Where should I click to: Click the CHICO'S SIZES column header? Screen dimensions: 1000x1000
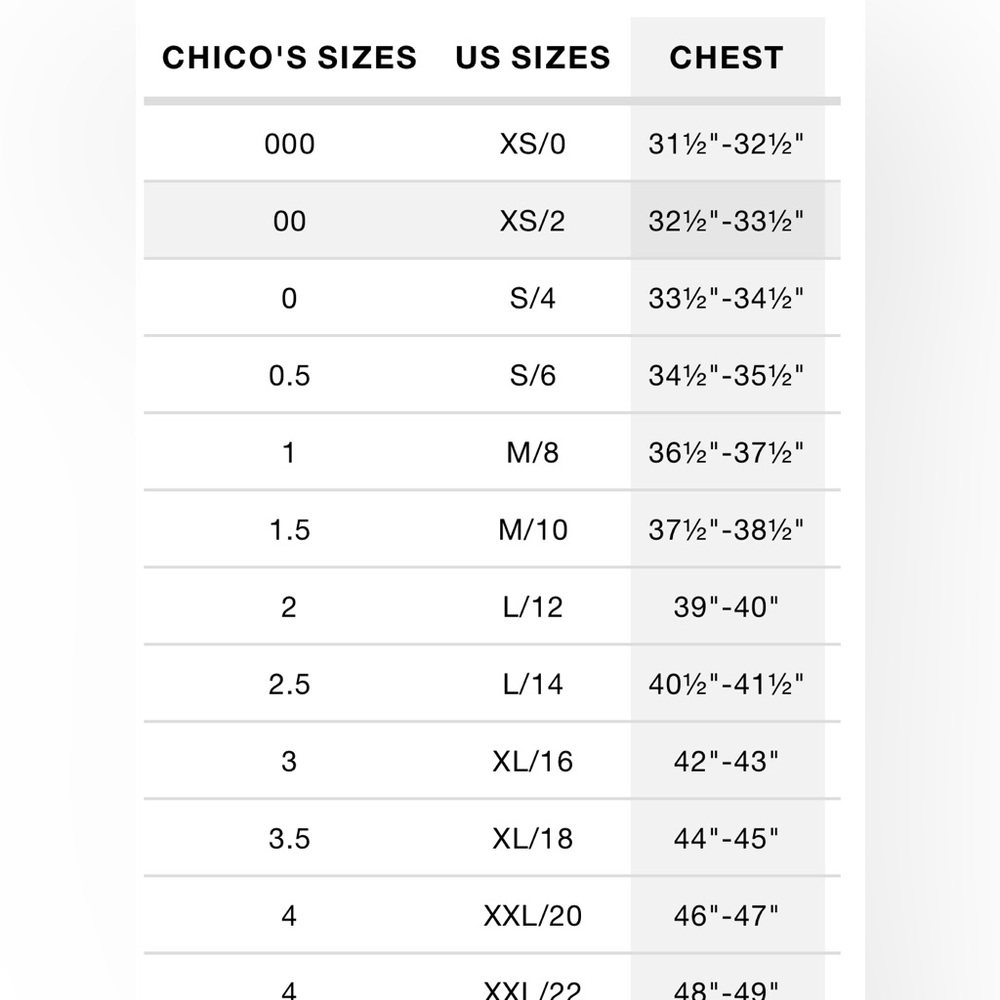[290, 57]
